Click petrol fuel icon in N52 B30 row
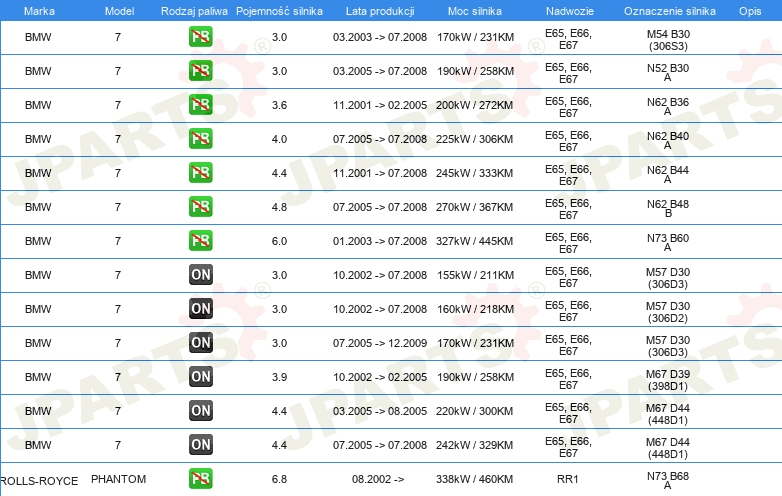782x496 pixels. click(200, 71)
